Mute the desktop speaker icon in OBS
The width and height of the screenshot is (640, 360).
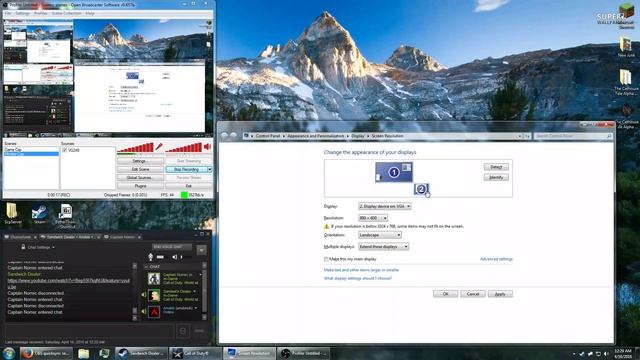tap(208, 147)
